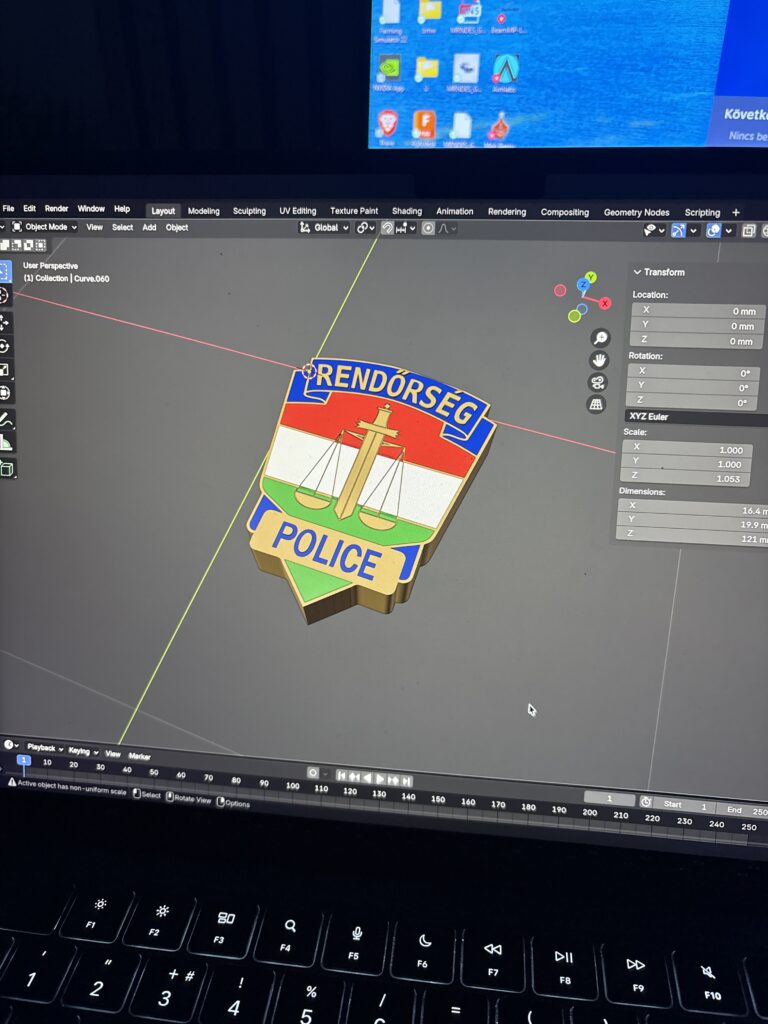This screenshot has height=1024, width=768.
Task: Open the Help menu
Action: pos(122,209)
